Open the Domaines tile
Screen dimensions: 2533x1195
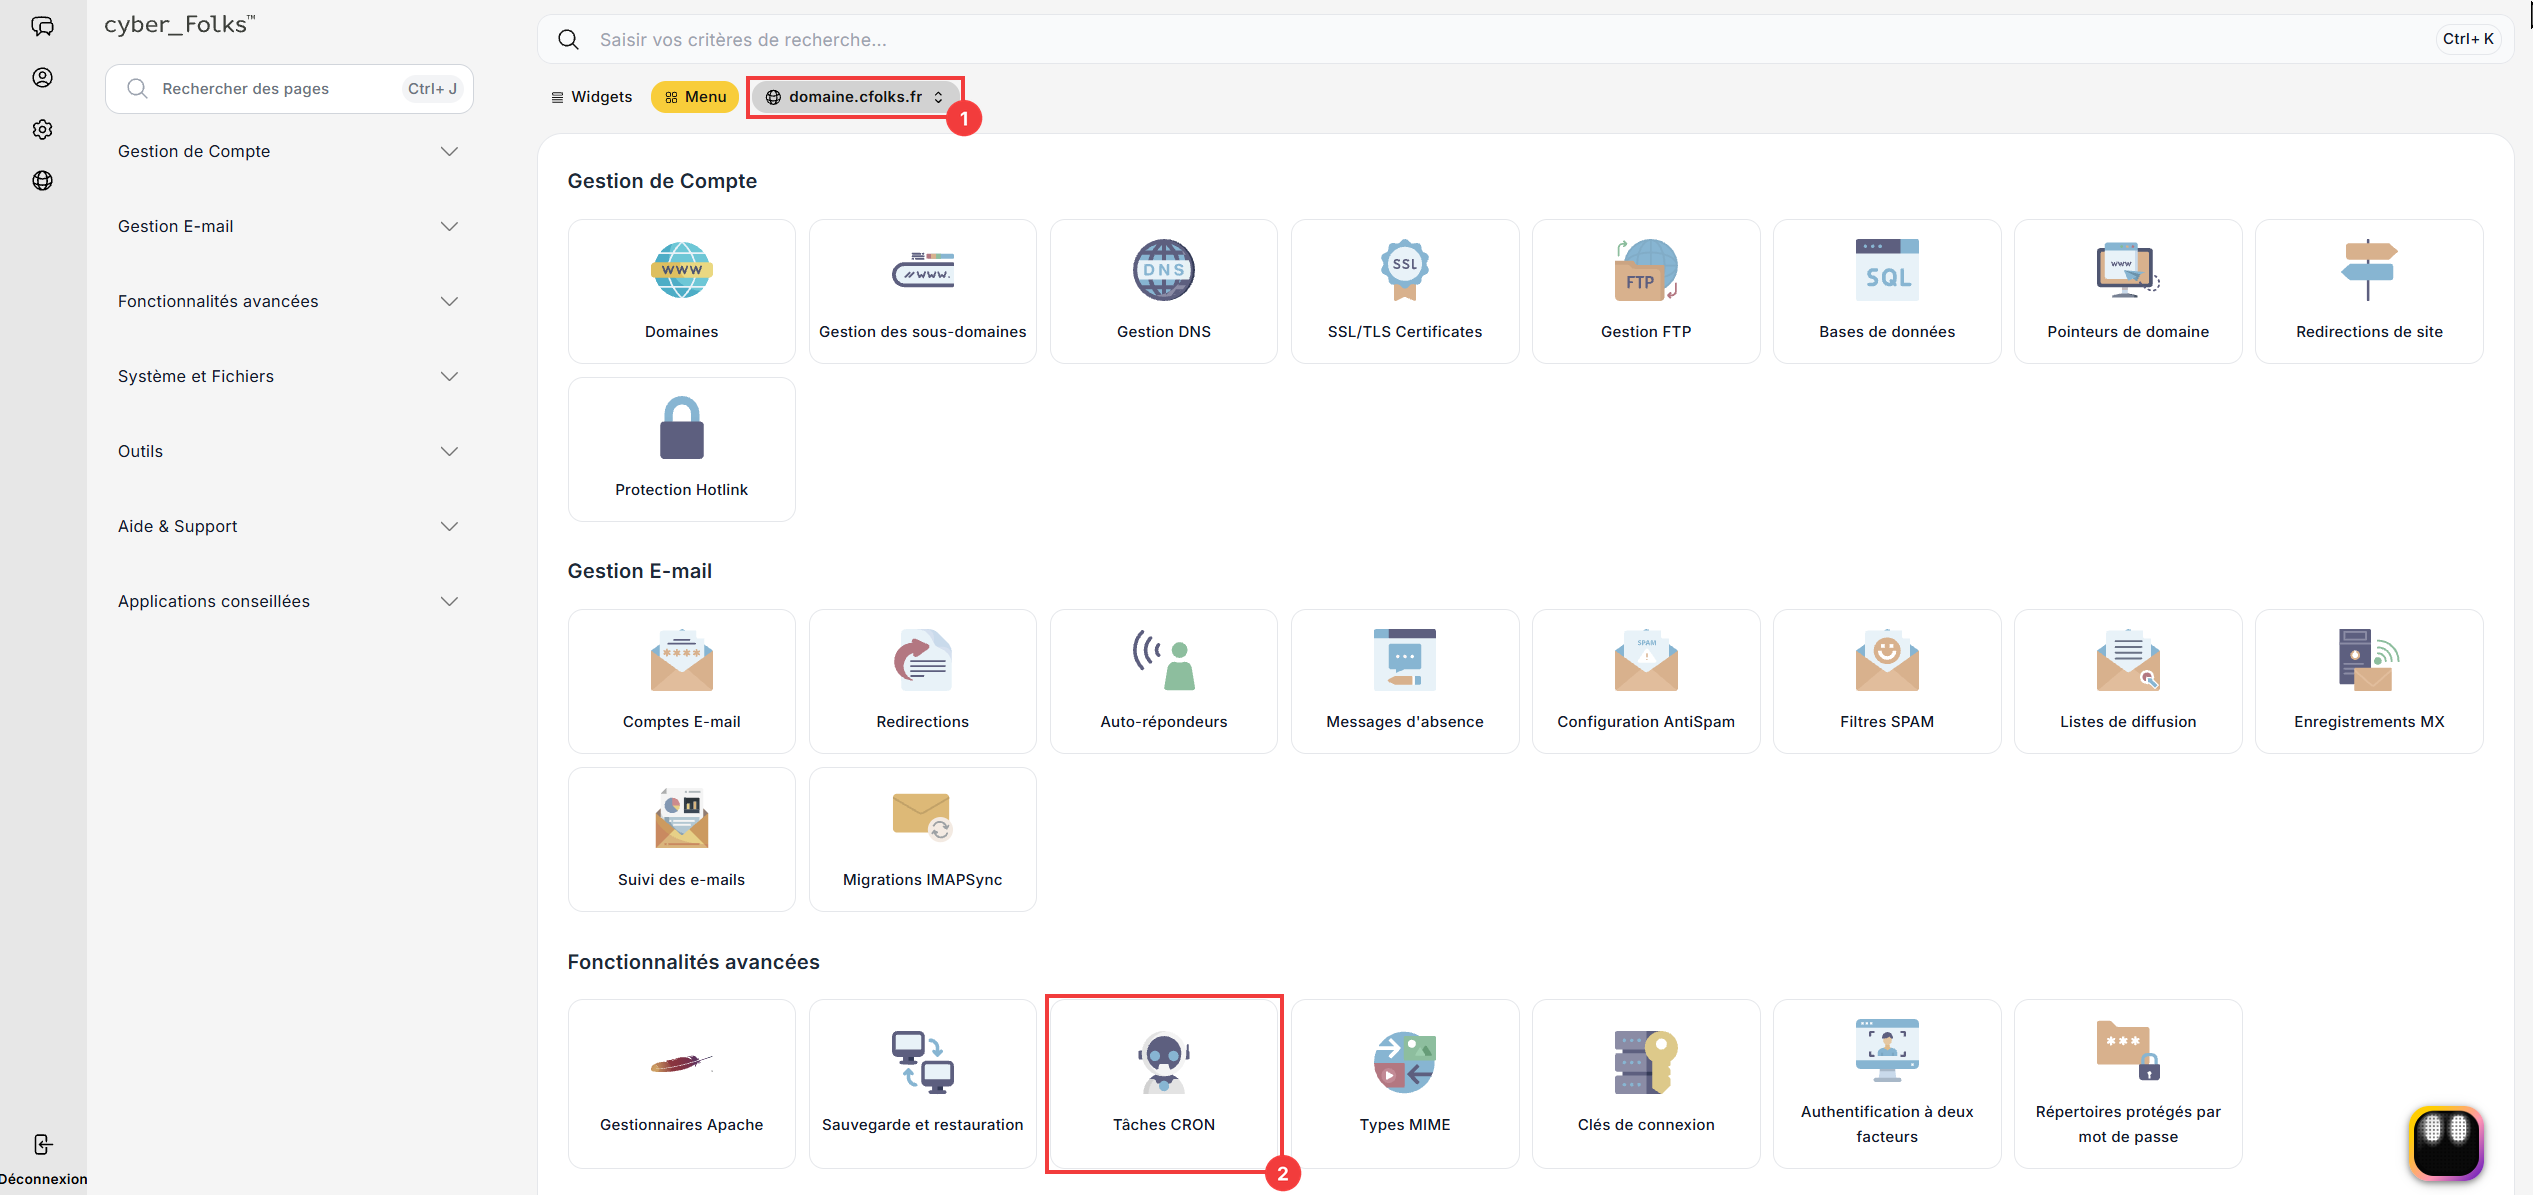(x=681, y=291)
